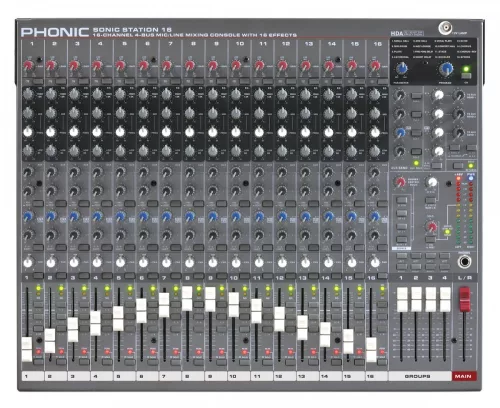This screenshot has width=500, height=408.
Task: Click top EQ knob in channel 4 black section
Action: point(97,95)
